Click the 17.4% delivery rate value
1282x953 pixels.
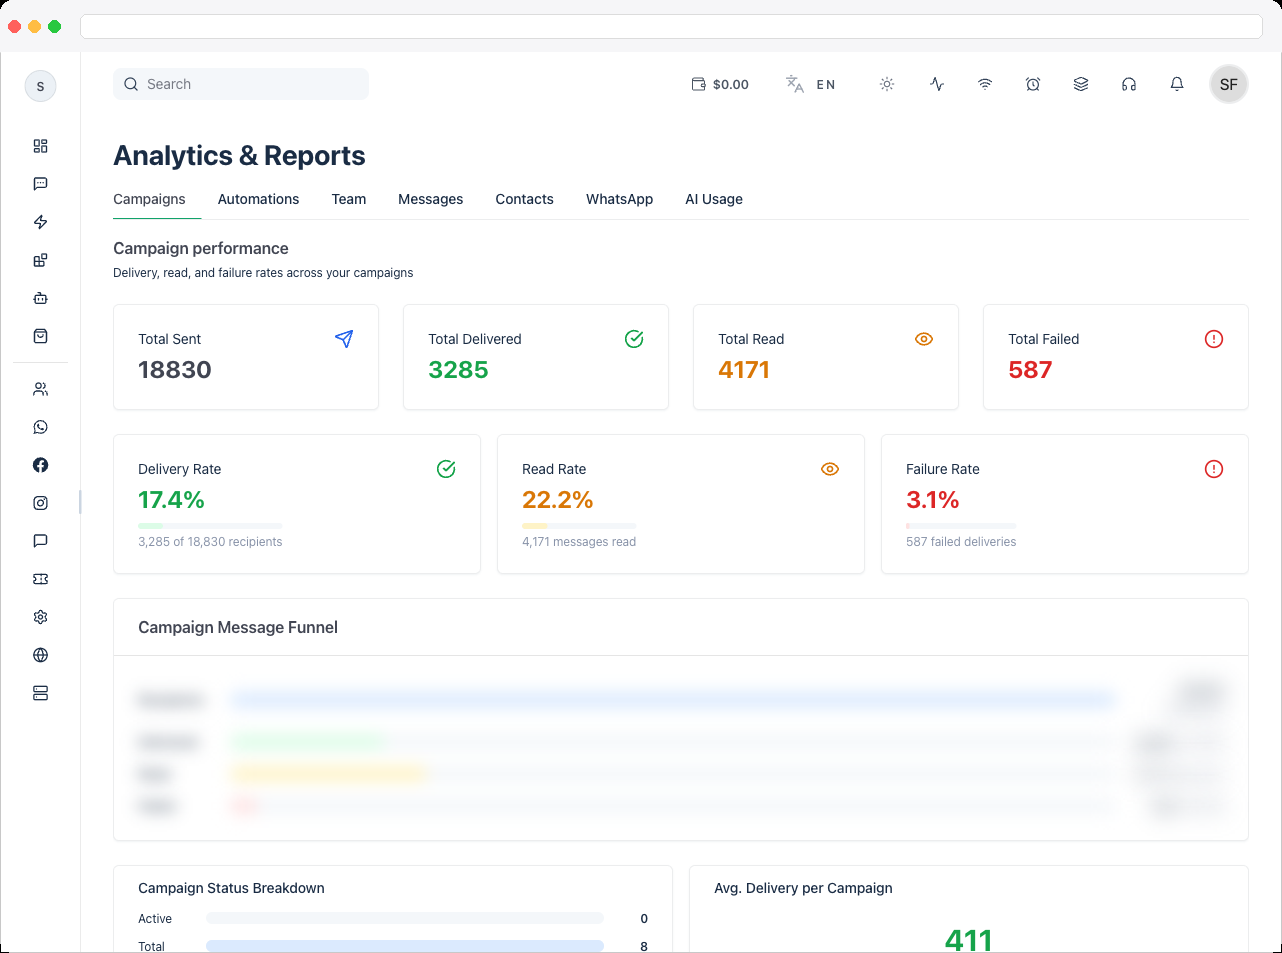[x=171, y=500]
